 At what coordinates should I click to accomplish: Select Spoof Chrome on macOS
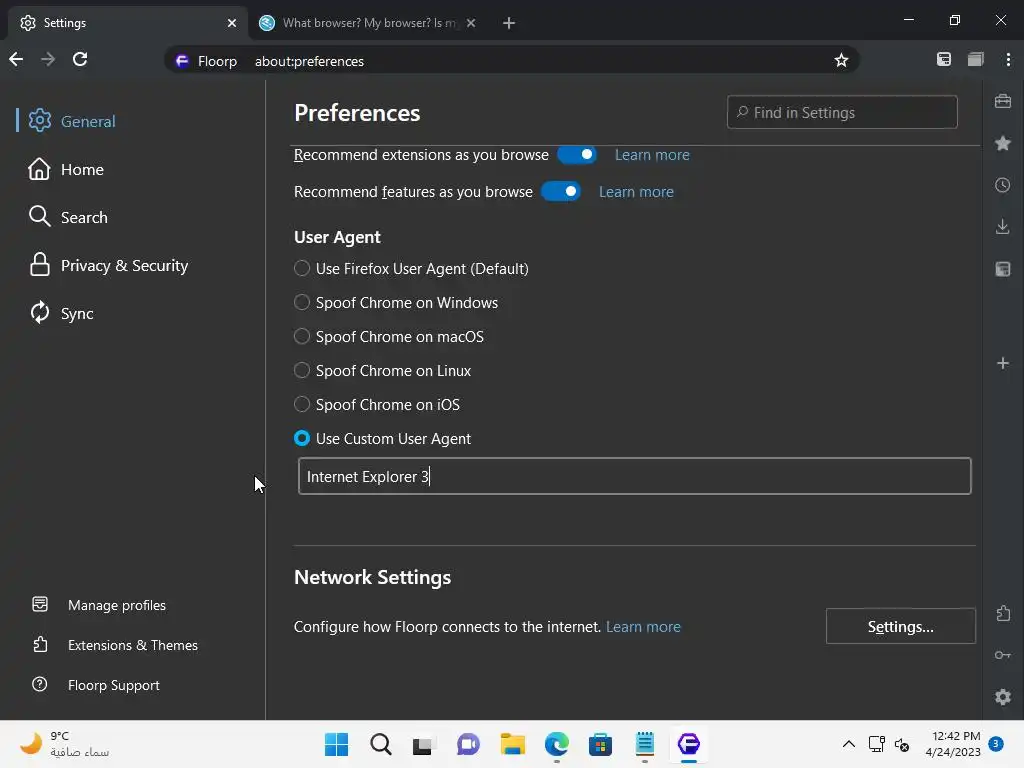(302, 336)
